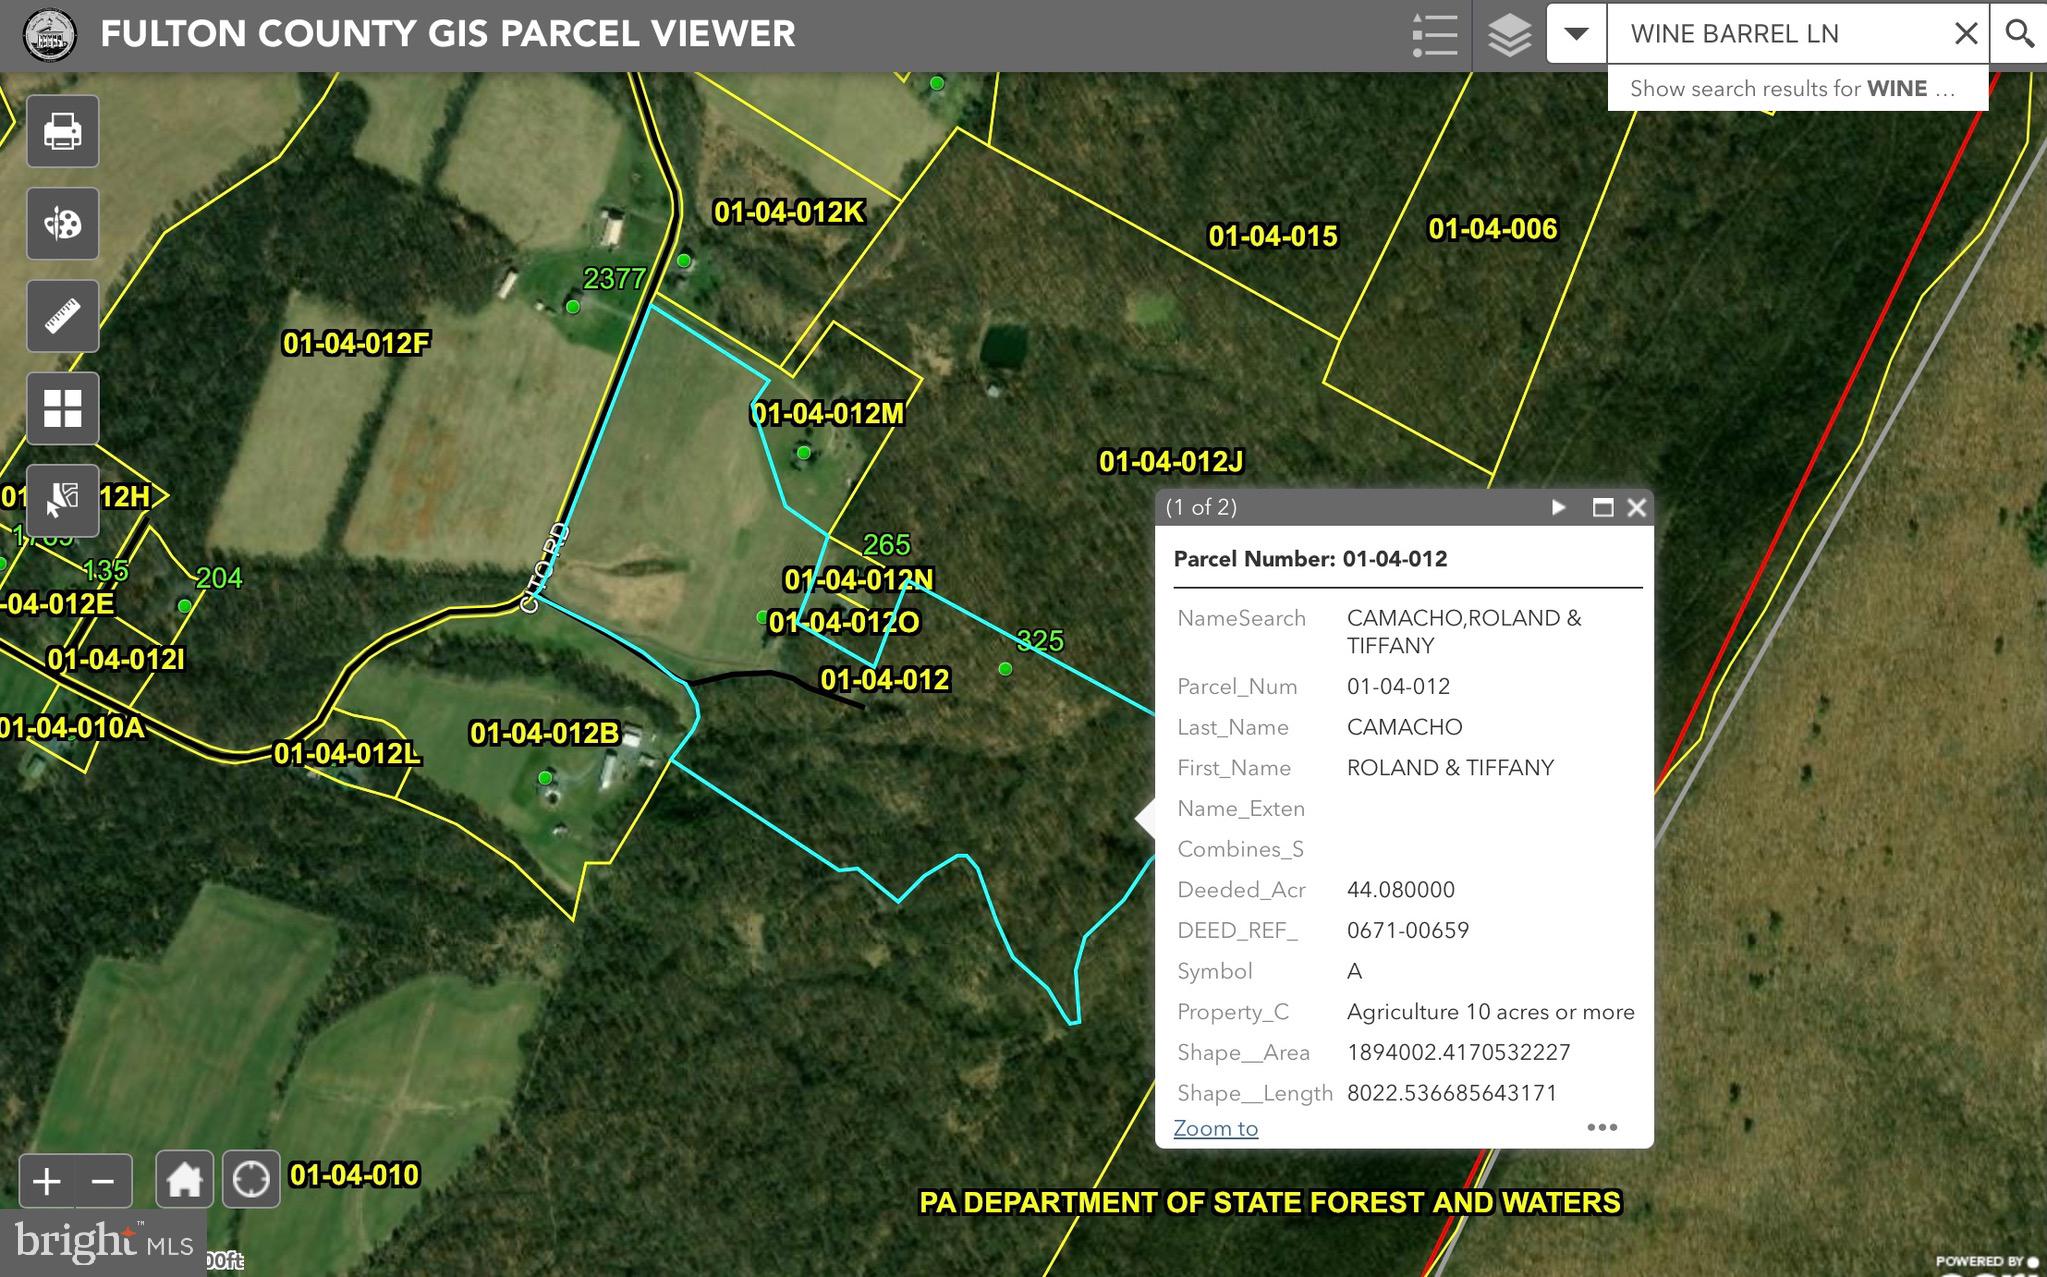Activate the Select parcels tool
This screenshot has height=1277, width=2047.
[x=62, y=500]
